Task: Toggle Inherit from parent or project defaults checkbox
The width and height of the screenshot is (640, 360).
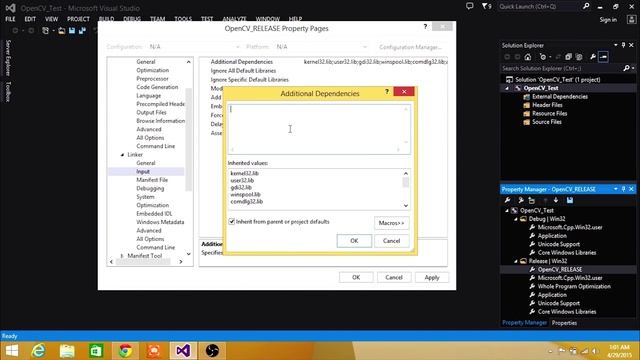Action: [232, 222]
